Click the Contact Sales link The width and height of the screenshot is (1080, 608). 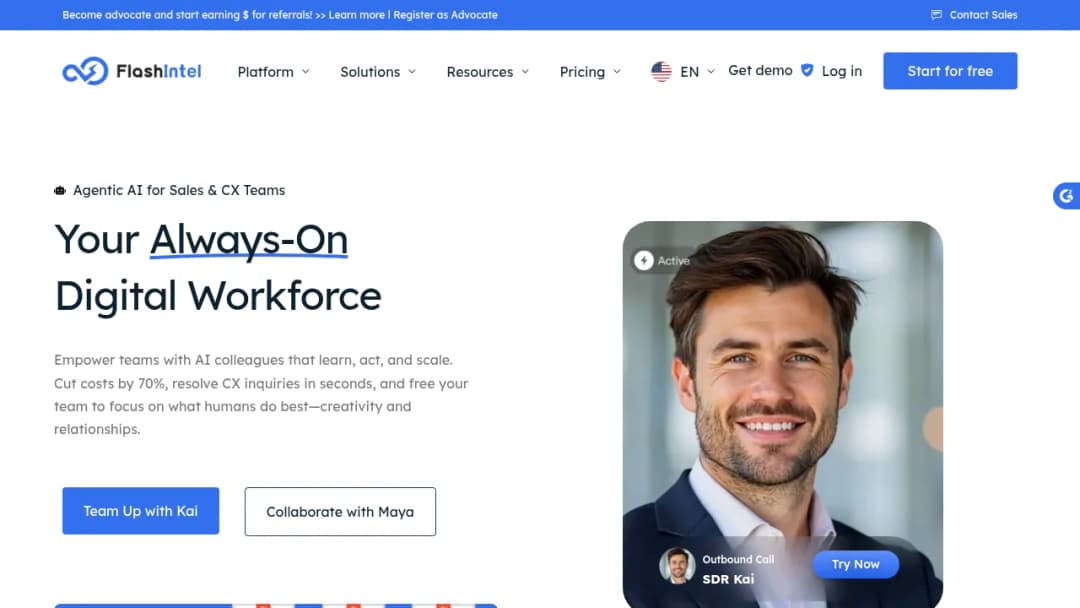coord(983,14)
